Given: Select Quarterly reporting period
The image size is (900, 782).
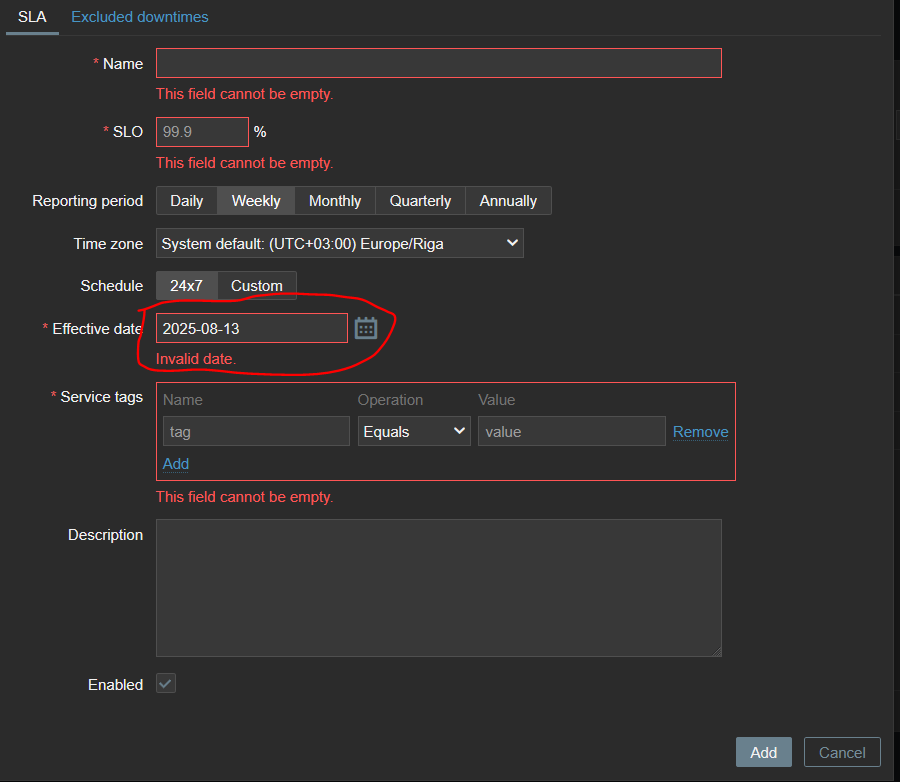Looking at the screenshot, I should (x=420, y=201).
